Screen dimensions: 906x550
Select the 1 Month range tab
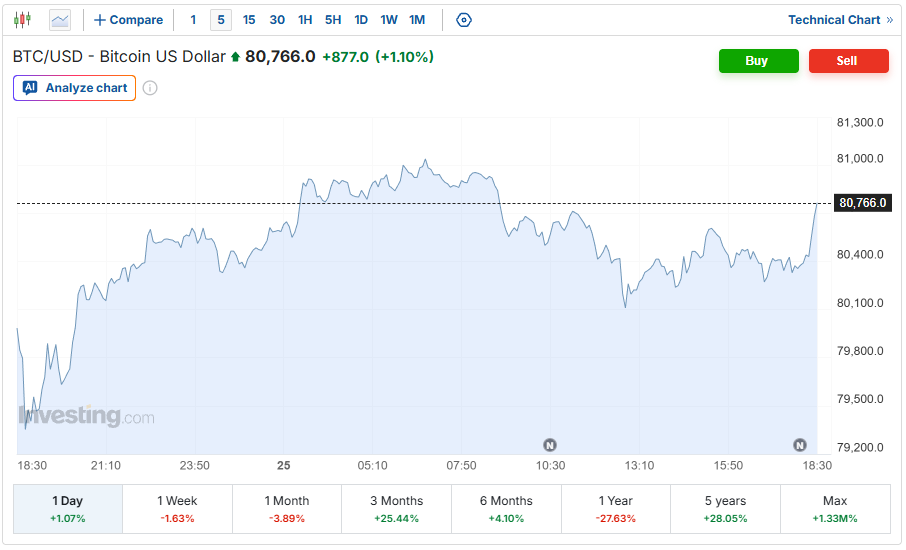[x=287, y=509]
